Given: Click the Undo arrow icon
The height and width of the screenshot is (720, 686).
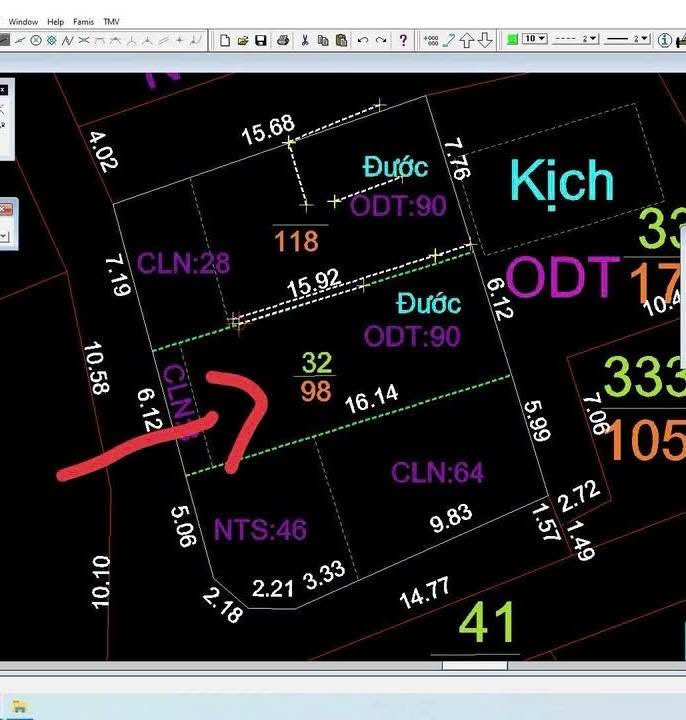Looking at the screenshot, I should [x=362, y=40].
